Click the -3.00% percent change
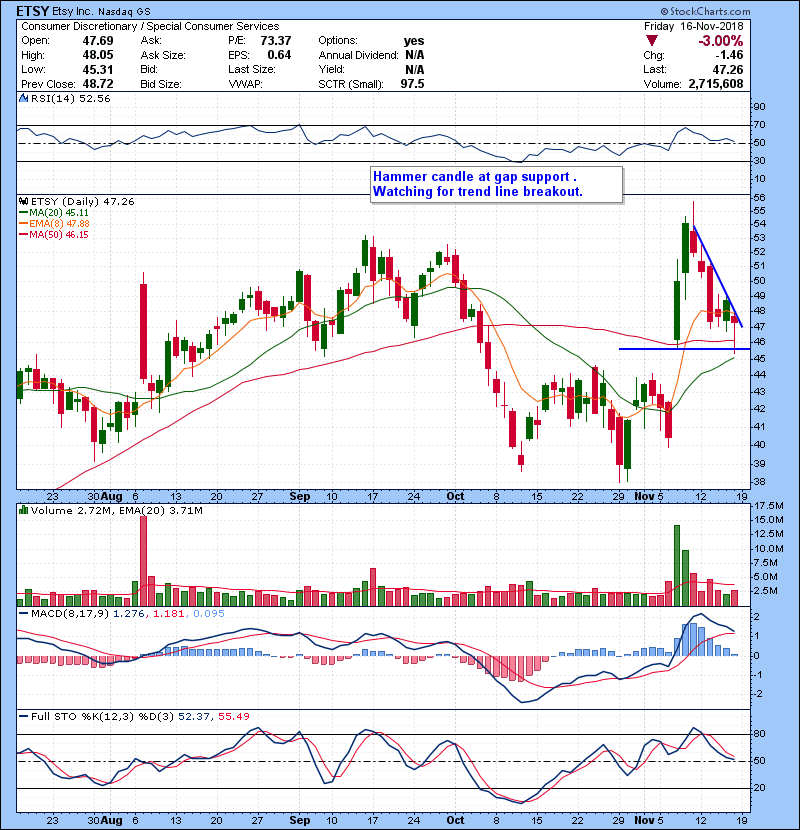This screenshot has width=800, height=830. pyautogui.click(x=721, y=41)
